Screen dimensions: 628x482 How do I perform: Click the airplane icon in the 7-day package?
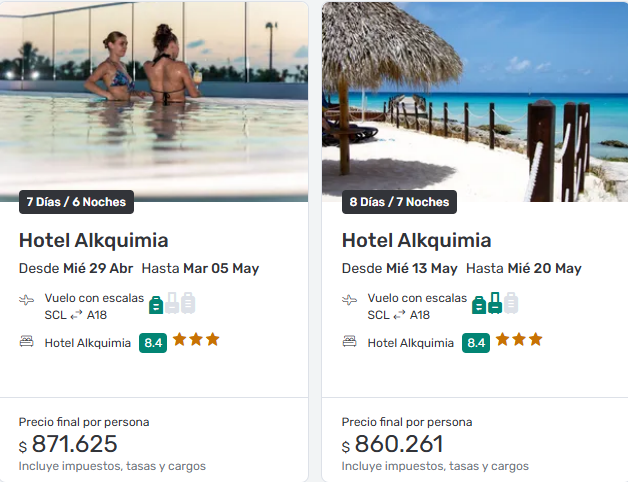click(x=27, y=299)
